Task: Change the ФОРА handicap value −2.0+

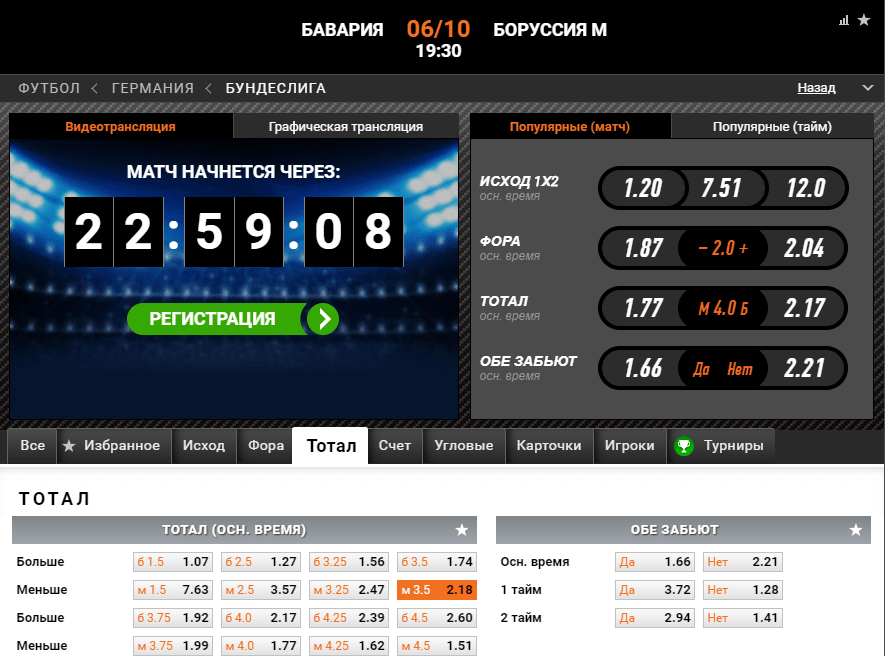Action: pyautogui.click(x=723, y=248)
